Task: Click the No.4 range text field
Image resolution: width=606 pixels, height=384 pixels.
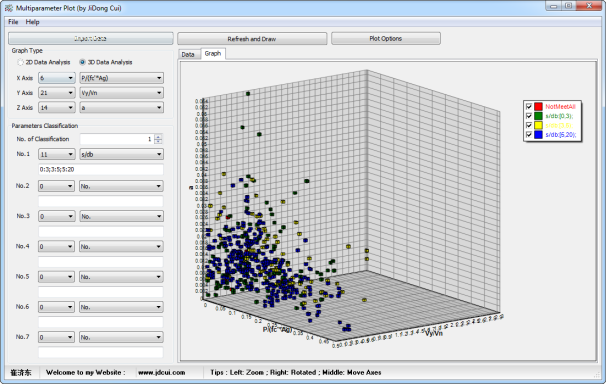Action: (100, 262)
